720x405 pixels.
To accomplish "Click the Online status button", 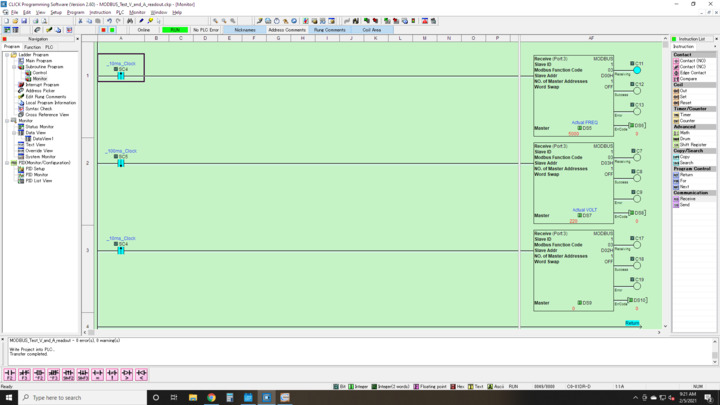I will tap(144, 30).
